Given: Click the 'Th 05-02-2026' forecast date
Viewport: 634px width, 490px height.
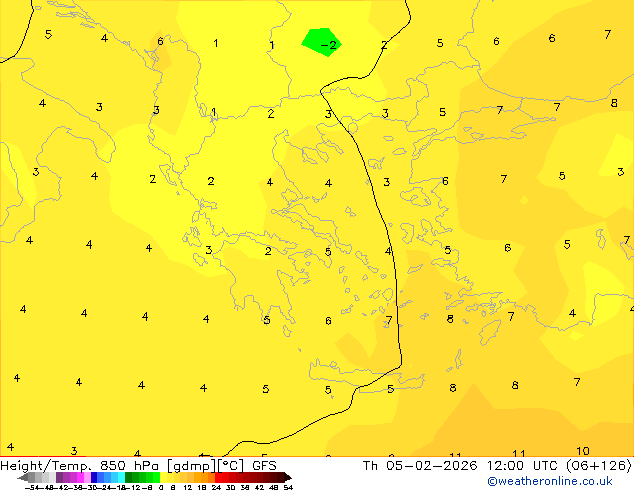Looking at the screenshot, I should pos(420,466).
